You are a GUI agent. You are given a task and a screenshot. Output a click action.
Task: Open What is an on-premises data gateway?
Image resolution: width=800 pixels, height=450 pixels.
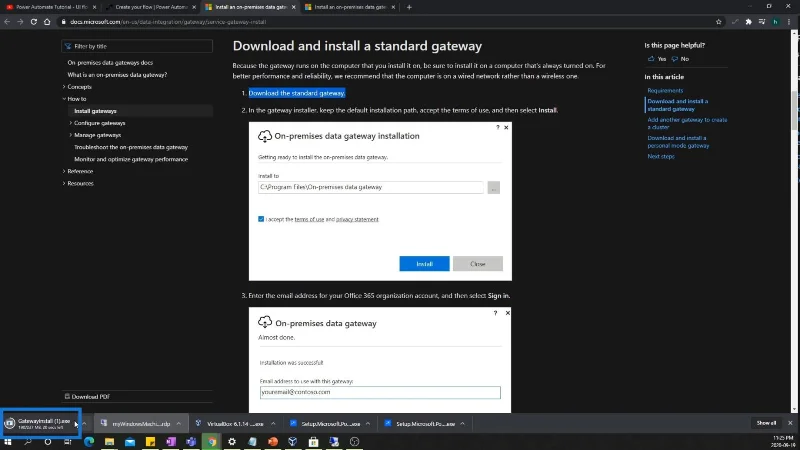tap(117, 75)
